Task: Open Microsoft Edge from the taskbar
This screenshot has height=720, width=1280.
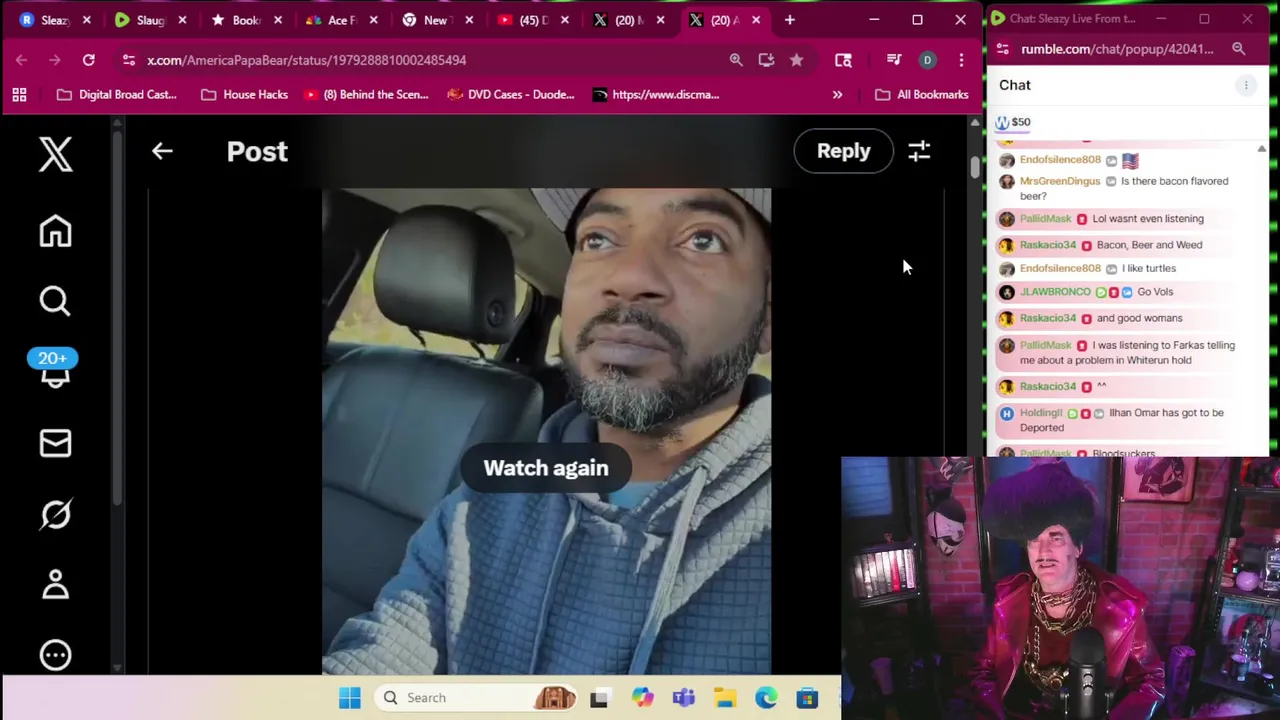Action: pos(766,698)
